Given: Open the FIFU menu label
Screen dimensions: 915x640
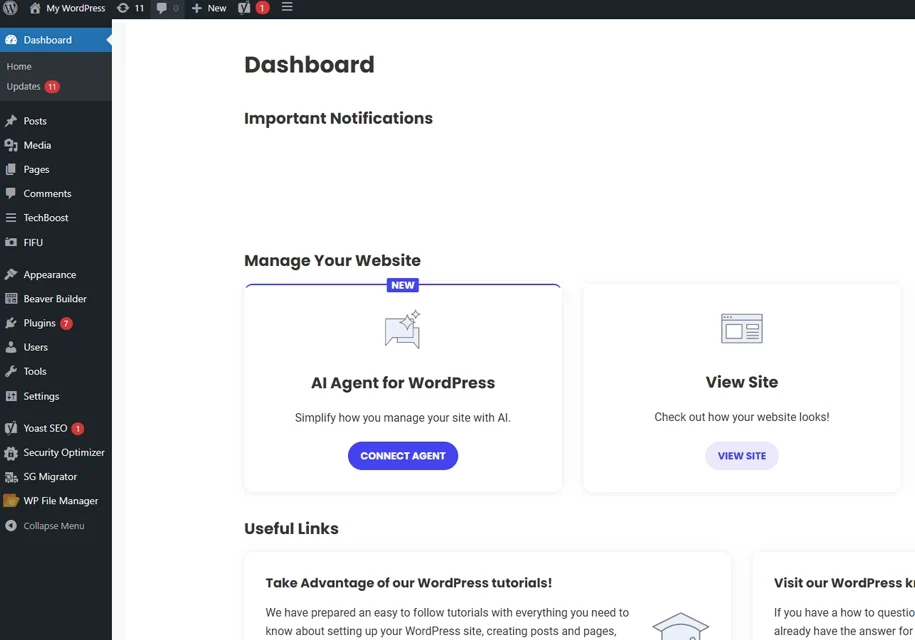Looking at the screenshot, I should click(x=33, y=242).
